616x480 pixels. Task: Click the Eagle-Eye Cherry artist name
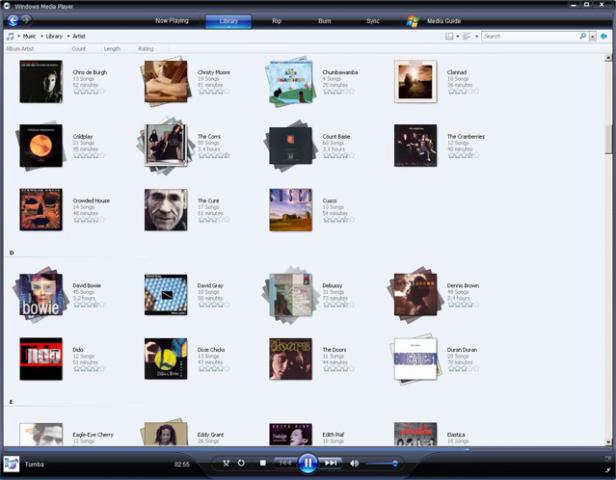click(x=93, y=434)
